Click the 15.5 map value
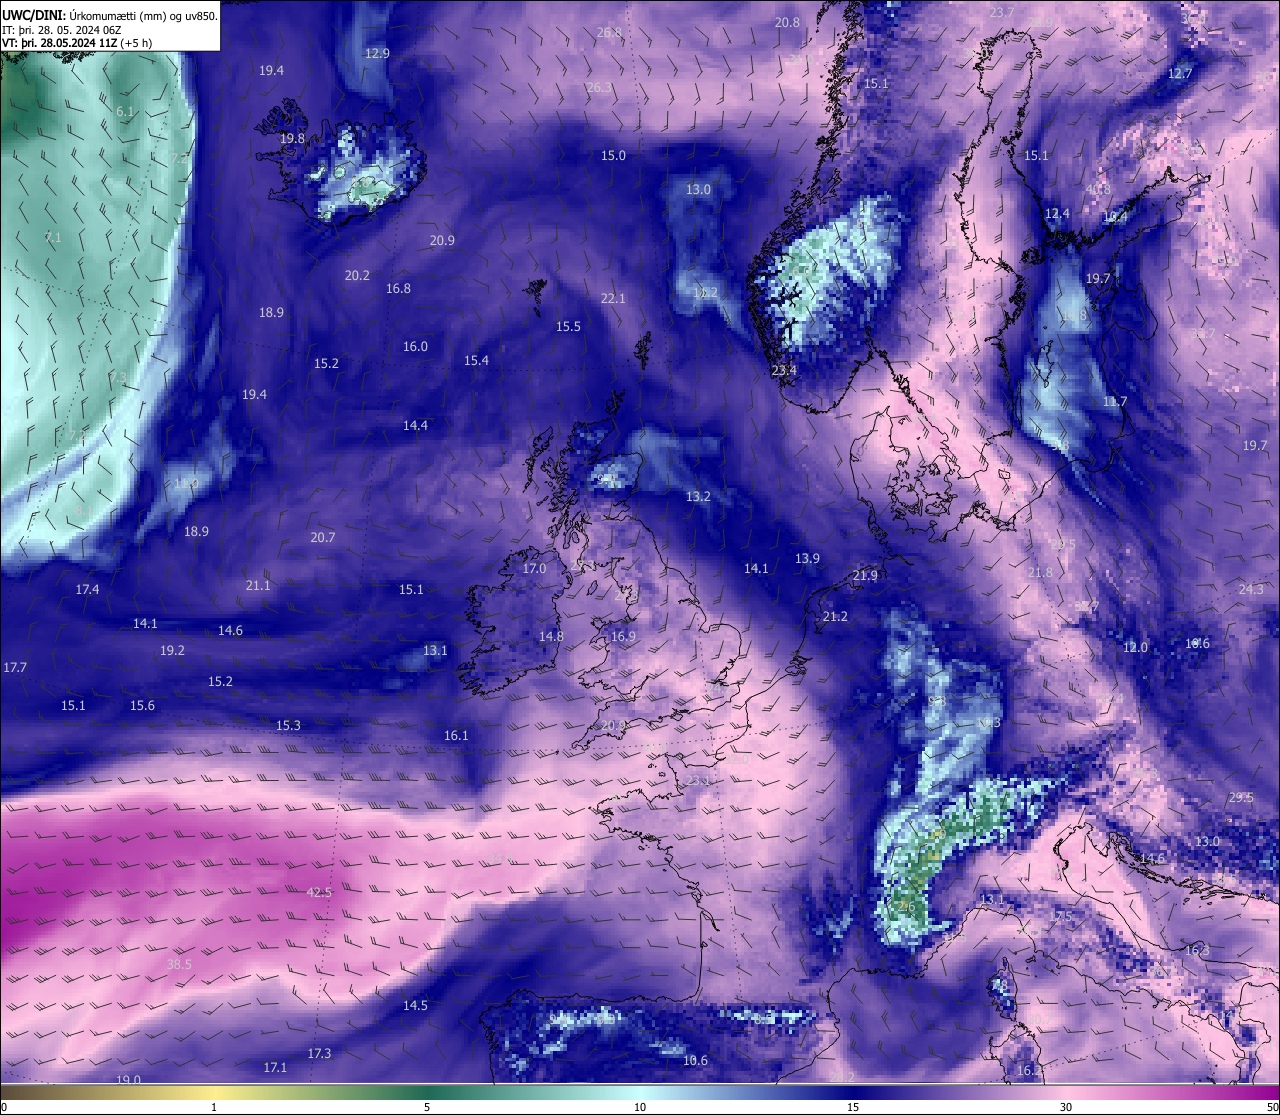 (x=568, y=326)
